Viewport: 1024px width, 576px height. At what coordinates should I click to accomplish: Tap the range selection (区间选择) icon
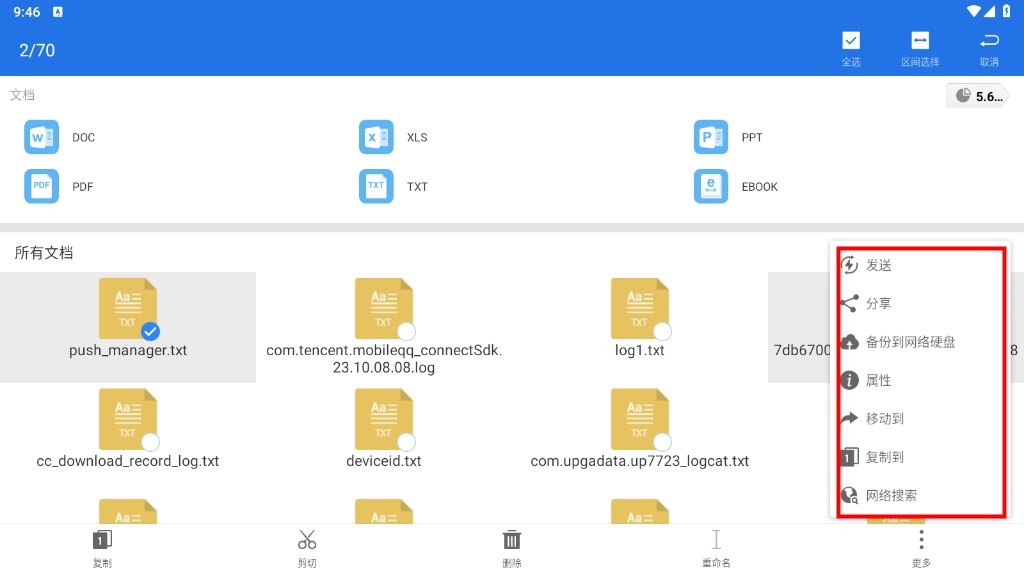919,41
